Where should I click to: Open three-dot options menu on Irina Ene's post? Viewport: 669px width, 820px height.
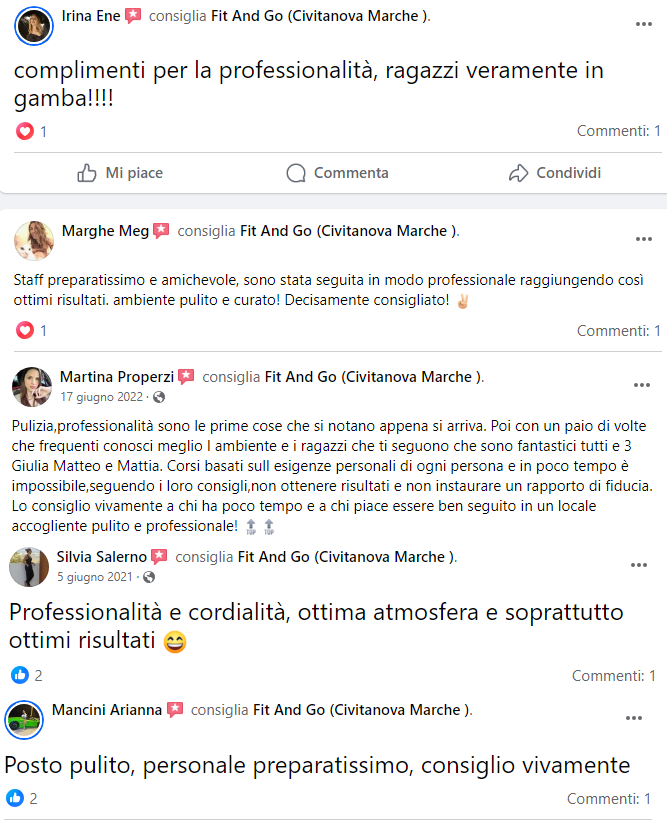[643, 24]
